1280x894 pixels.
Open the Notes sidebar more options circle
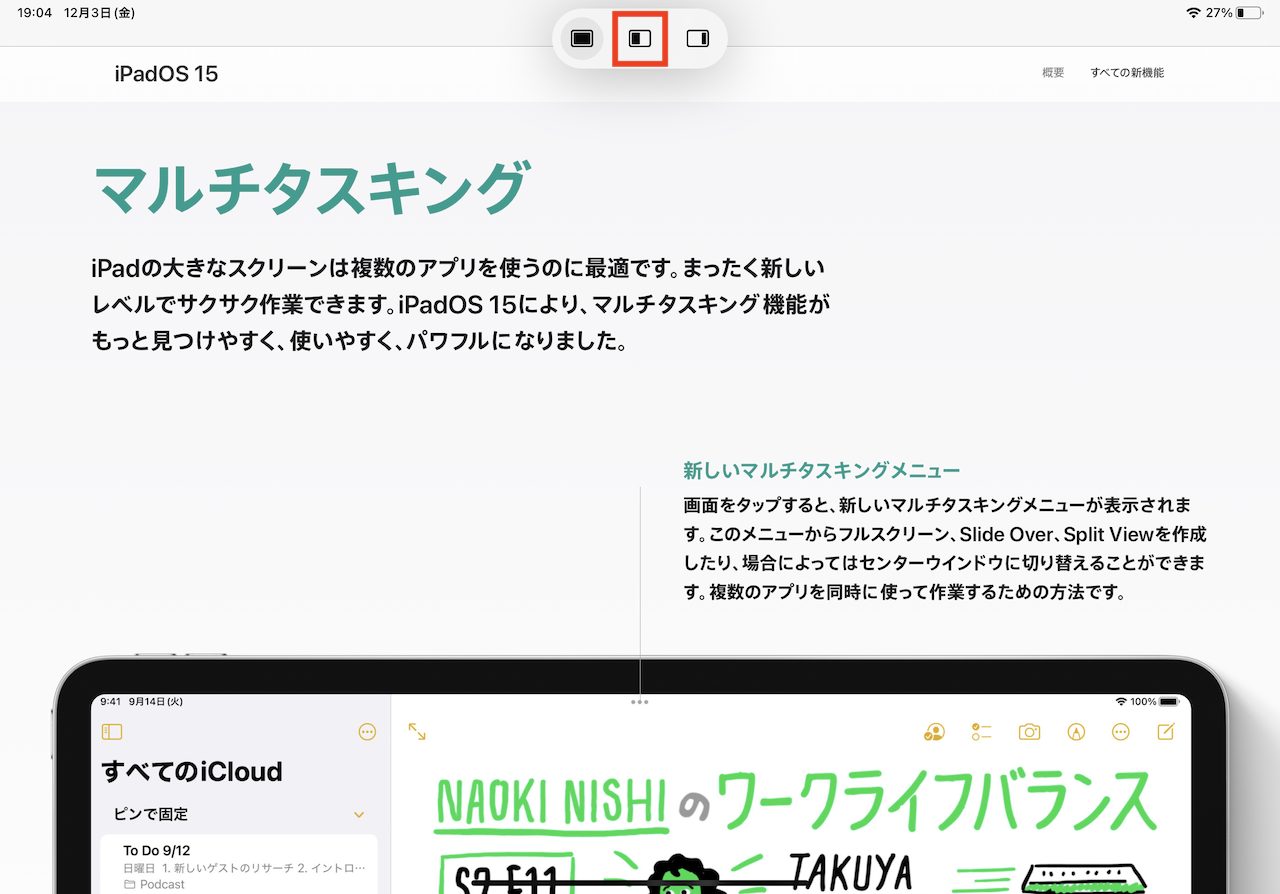pos(367,732)
